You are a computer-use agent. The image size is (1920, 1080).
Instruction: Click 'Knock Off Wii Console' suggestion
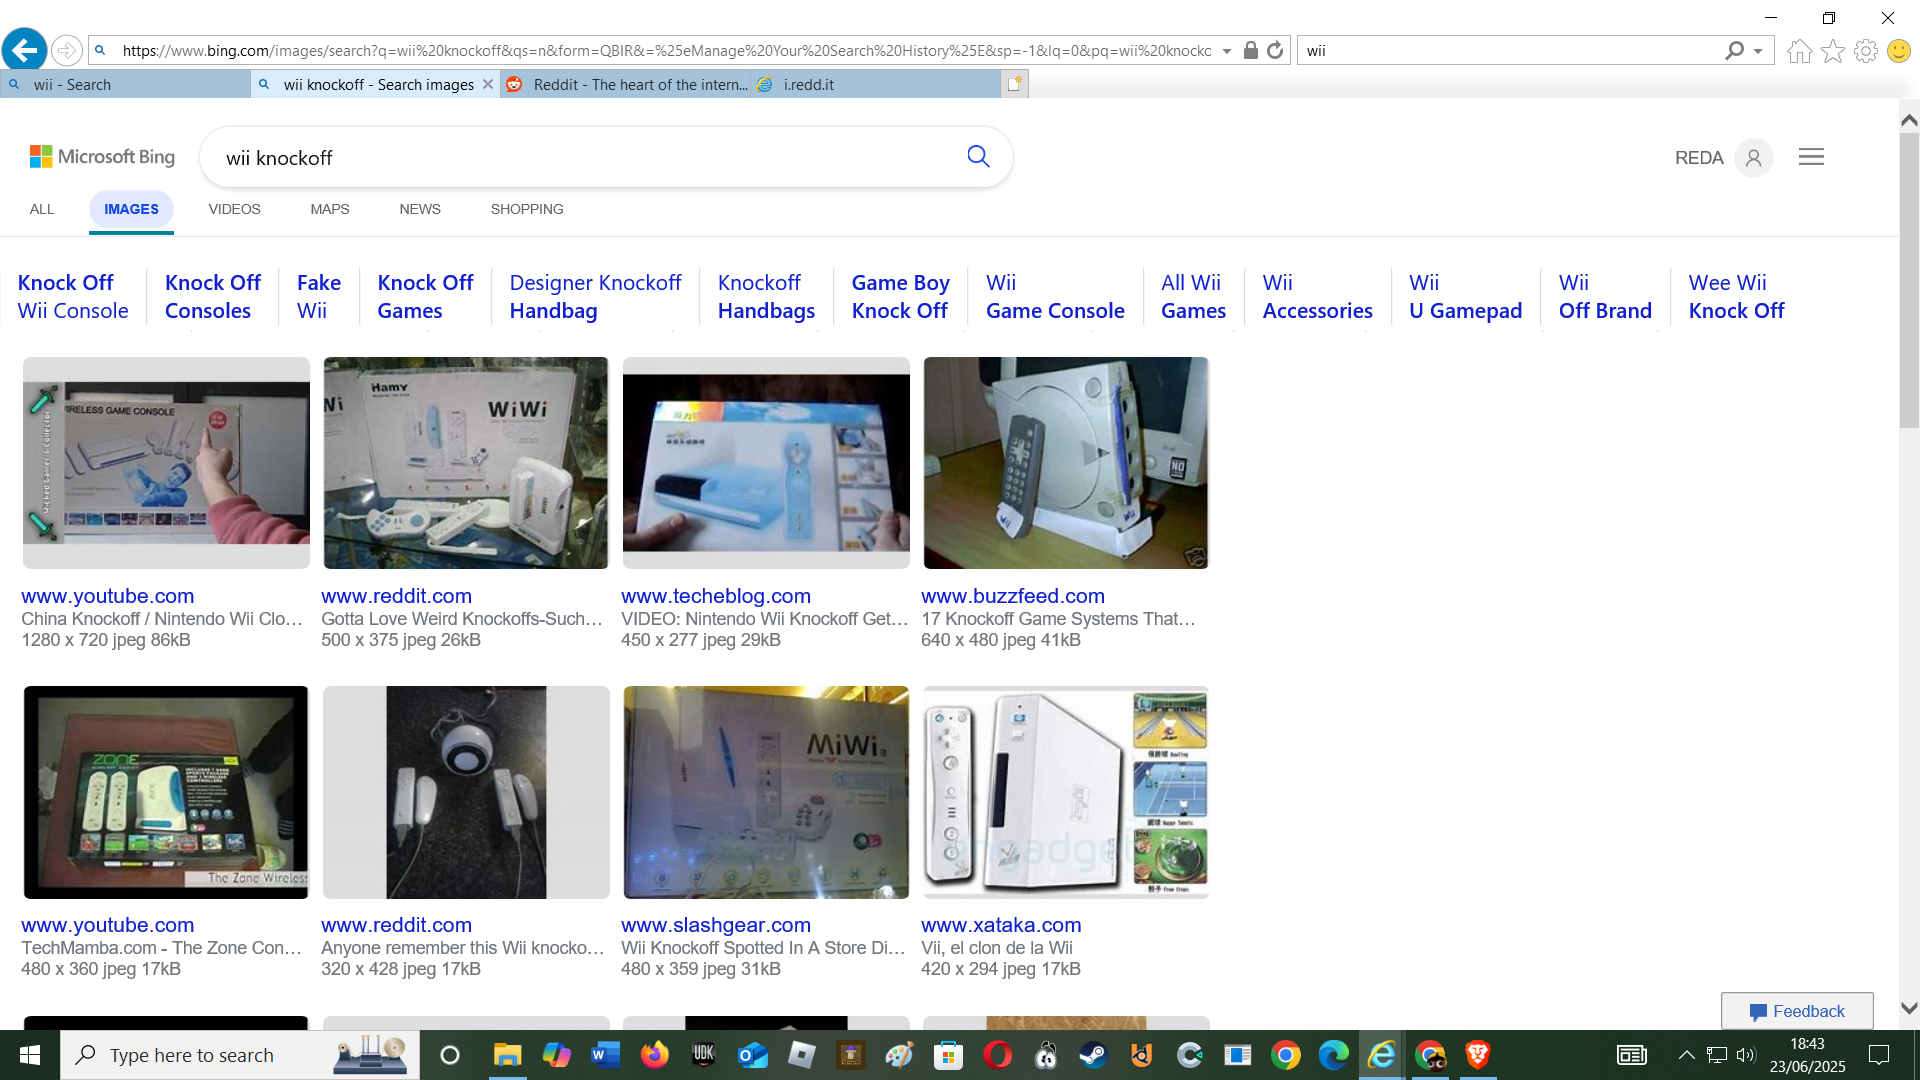[73, 296]
